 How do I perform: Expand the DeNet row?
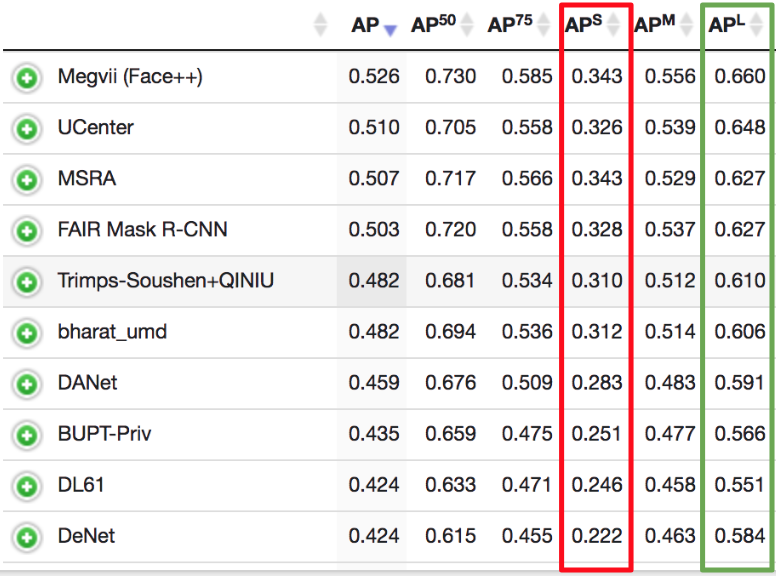tap(27, 538)
